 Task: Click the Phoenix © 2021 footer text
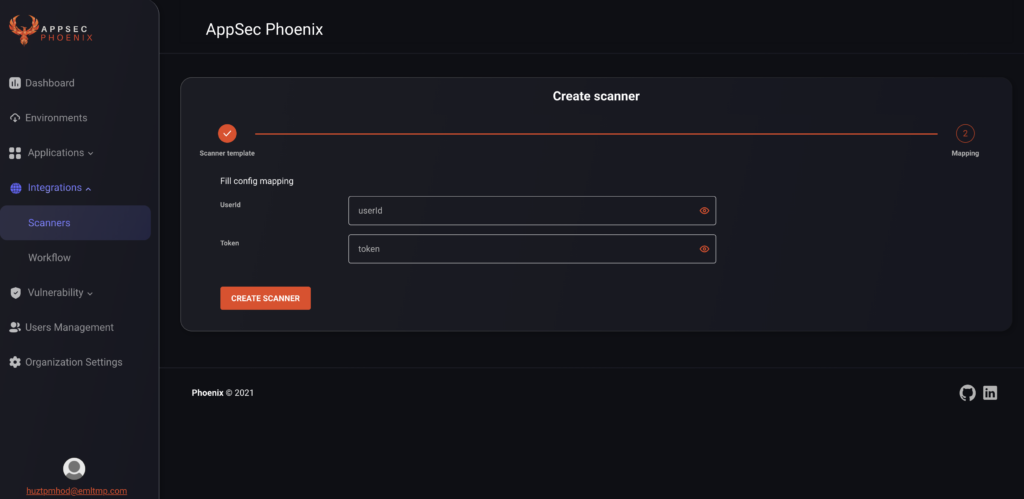pos(223,393)
